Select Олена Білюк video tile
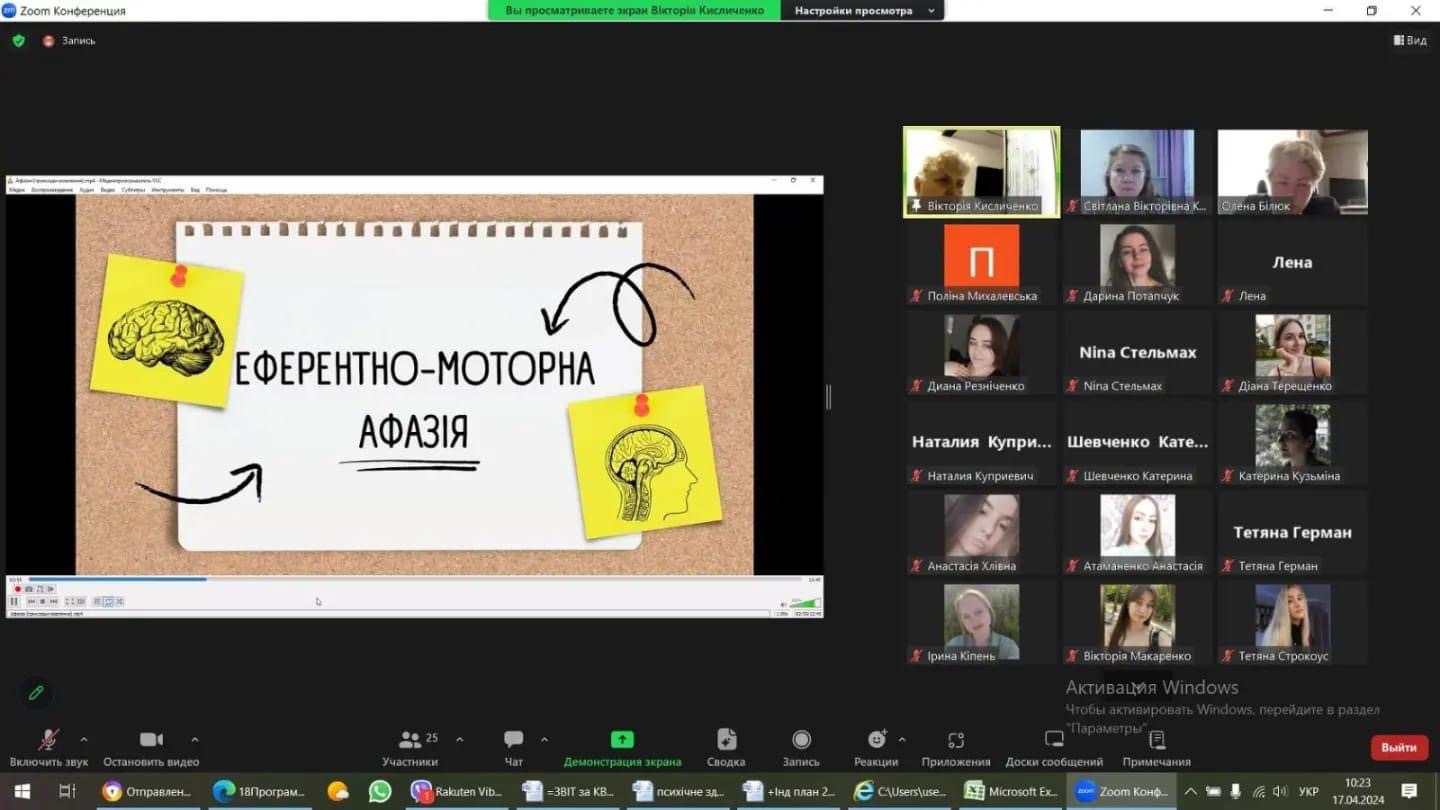The image size is (1440, 810). tap(1292, 171)
